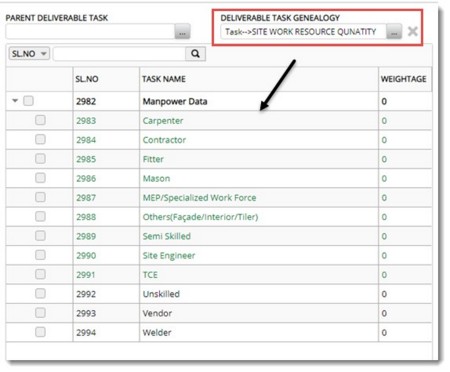Open the SL.NO search filter dropdown
The height and width of the screenshot is (372, 450).
(x=29, y=54)
